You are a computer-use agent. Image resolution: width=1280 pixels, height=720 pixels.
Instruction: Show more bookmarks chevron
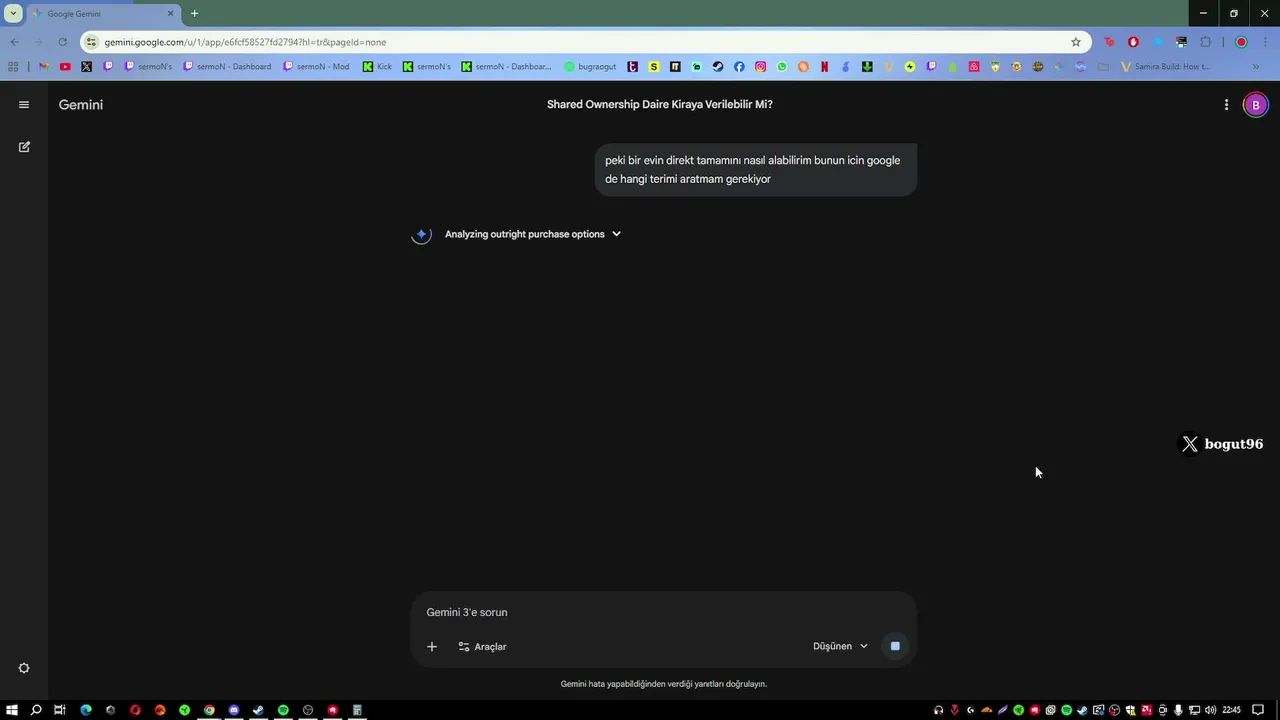1256,67
